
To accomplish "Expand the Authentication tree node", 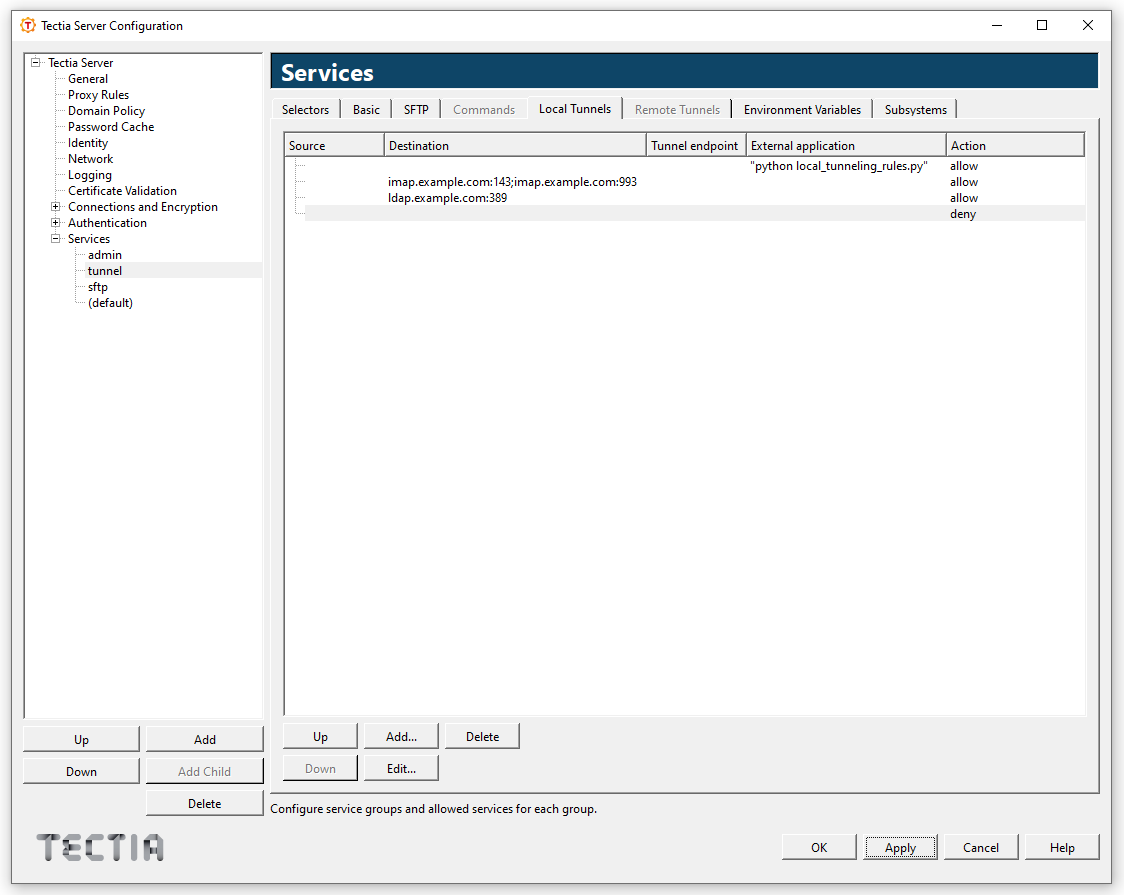I will pos(55,222).
